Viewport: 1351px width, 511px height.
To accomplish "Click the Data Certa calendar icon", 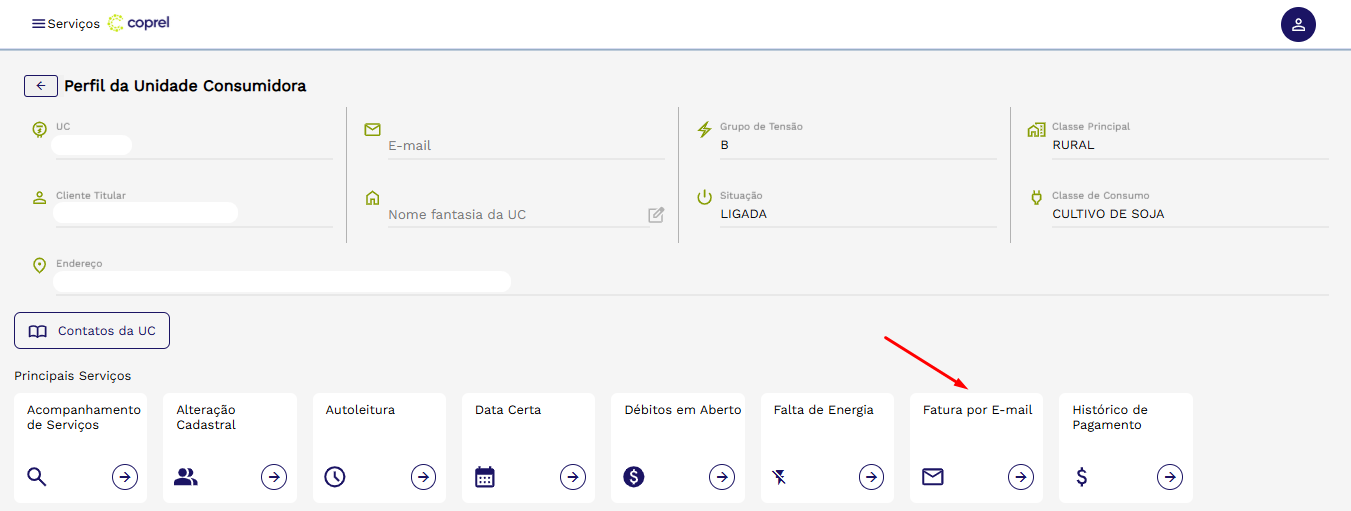I will [485, 477].
